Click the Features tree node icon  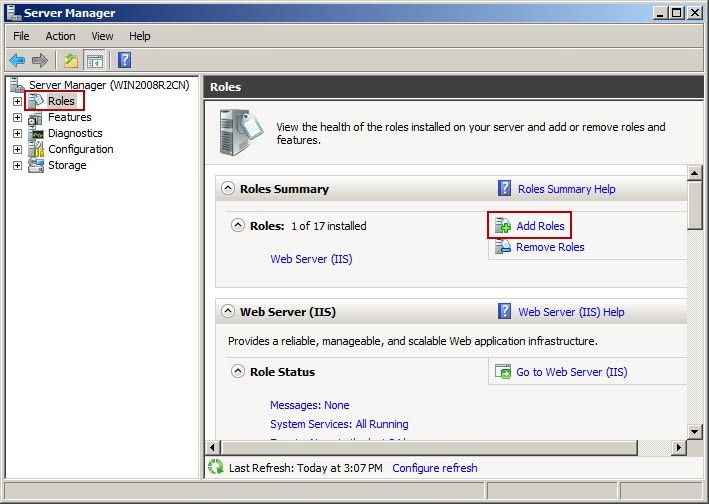36,118
